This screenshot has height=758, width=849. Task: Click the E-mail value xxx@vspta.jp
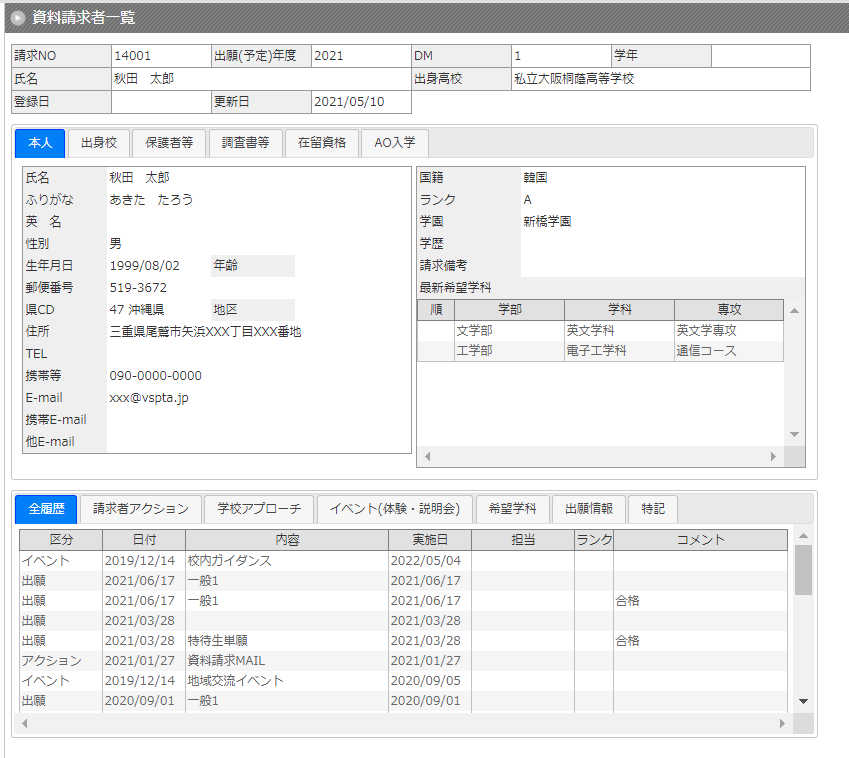[x=149, y=398]
